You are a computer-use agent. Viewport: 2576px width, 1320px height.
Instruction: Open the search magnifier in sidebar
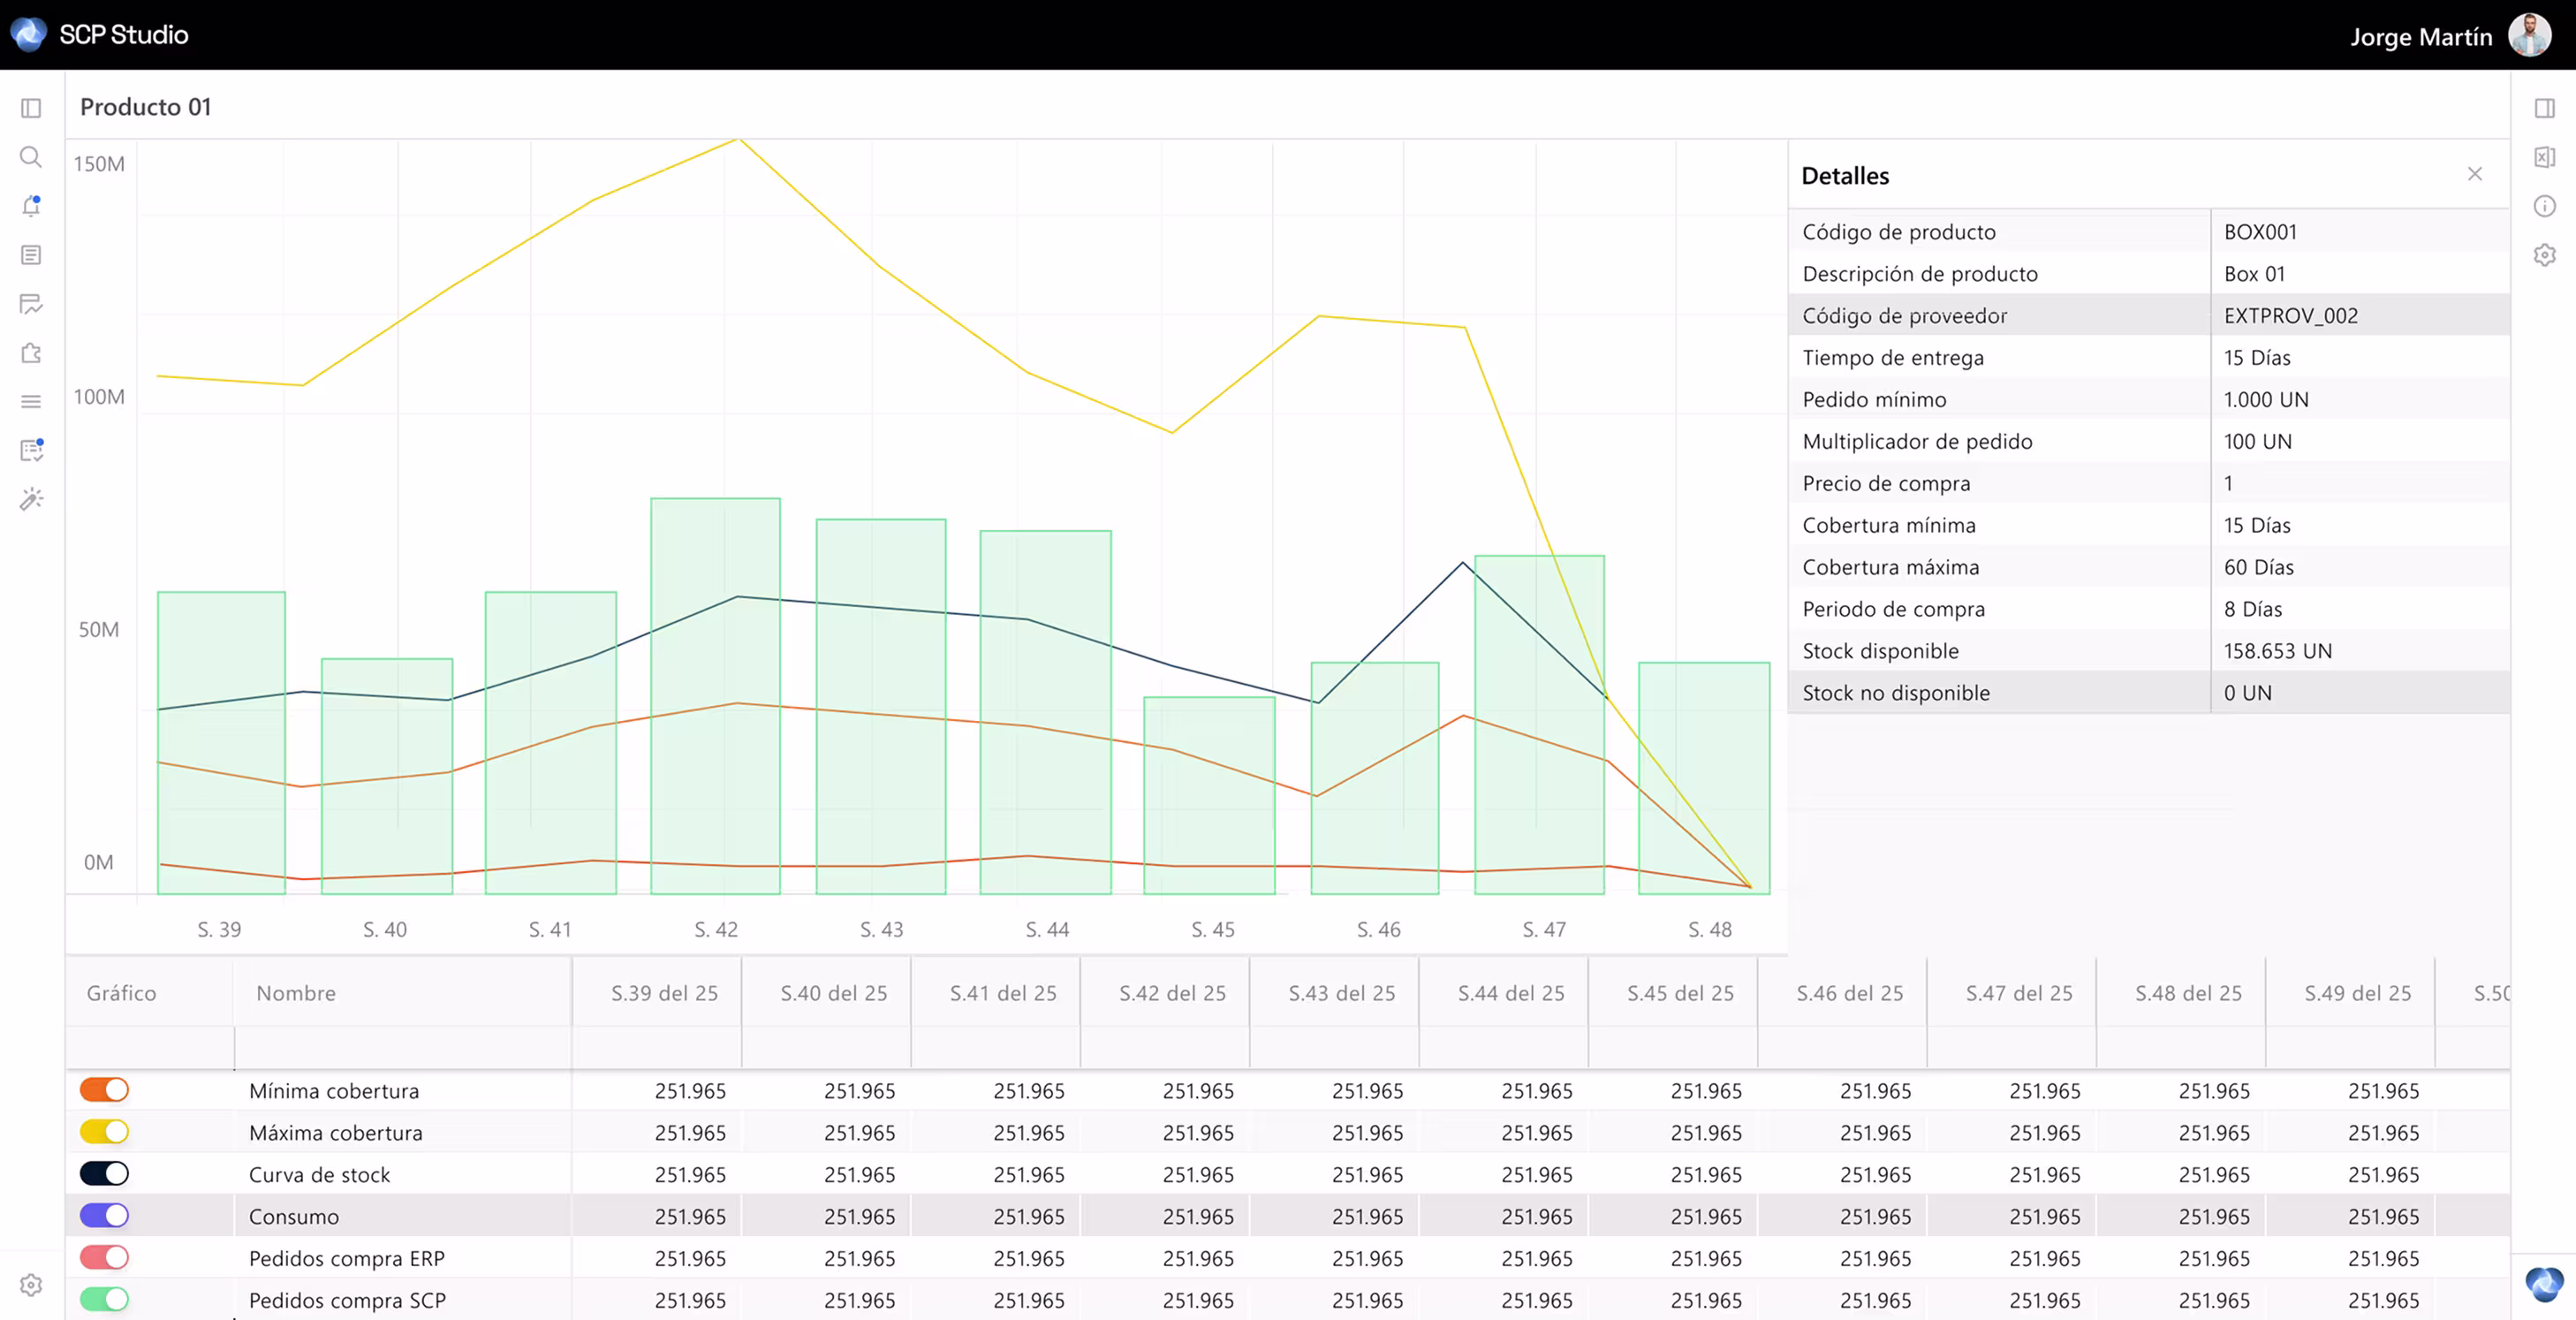31,157
